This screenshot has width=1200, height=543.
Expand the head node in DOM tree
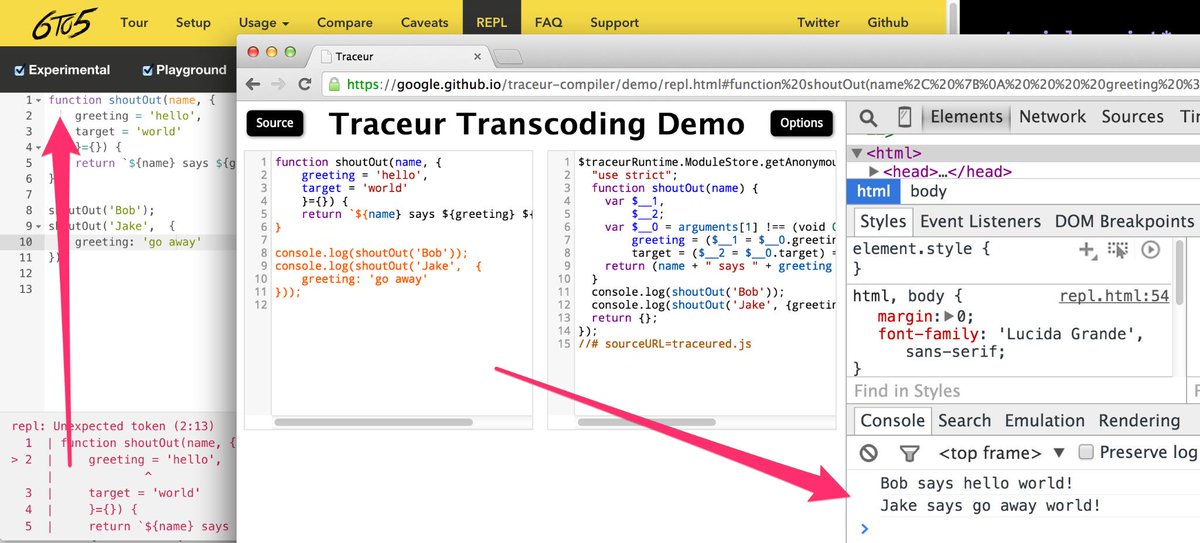[x=874, y=172]
